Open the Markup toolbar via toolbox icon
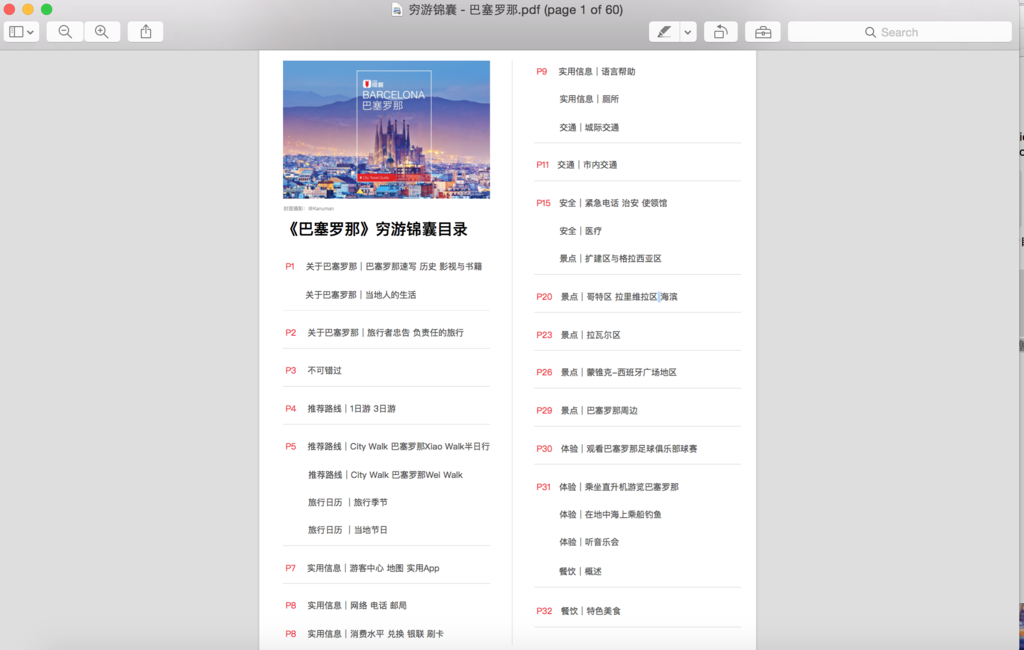 pos(762,31)
